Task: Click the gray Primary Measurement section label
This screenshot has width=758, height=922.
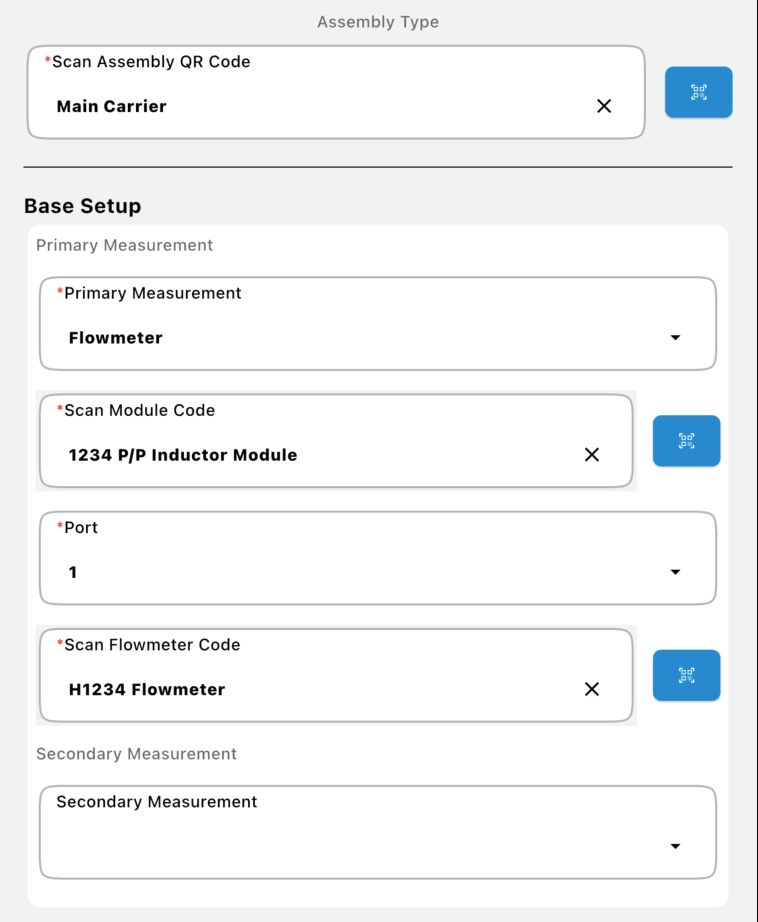Action: click(x=125, y=245)
